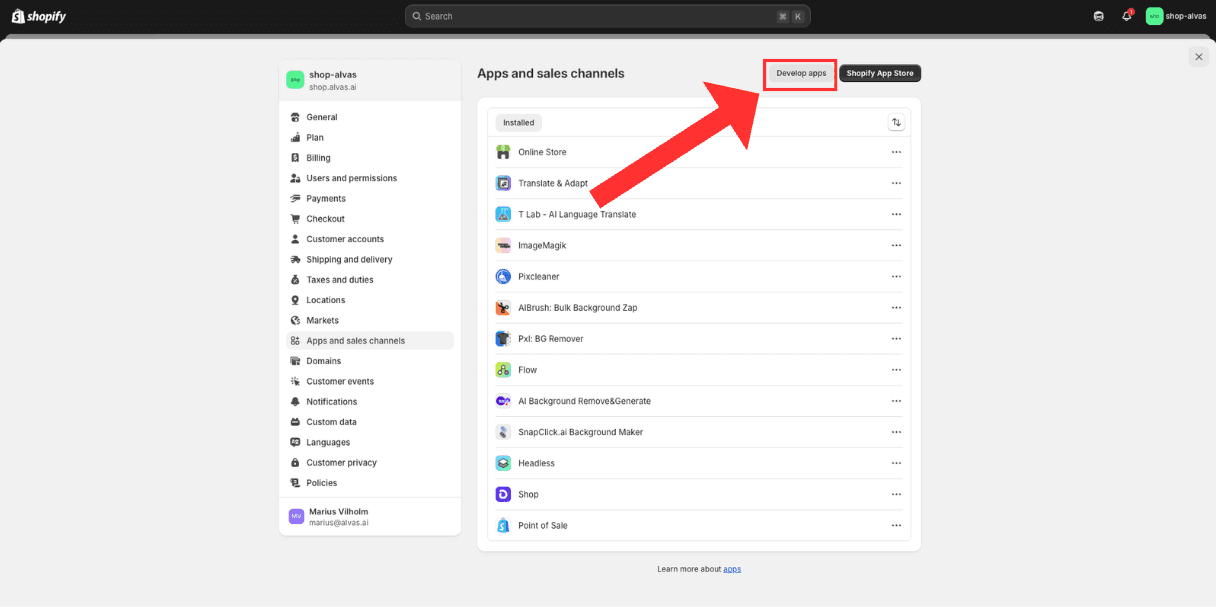Open the General settings page
The width and height of the screenshot is (1216, 607).
coord(370,117)
